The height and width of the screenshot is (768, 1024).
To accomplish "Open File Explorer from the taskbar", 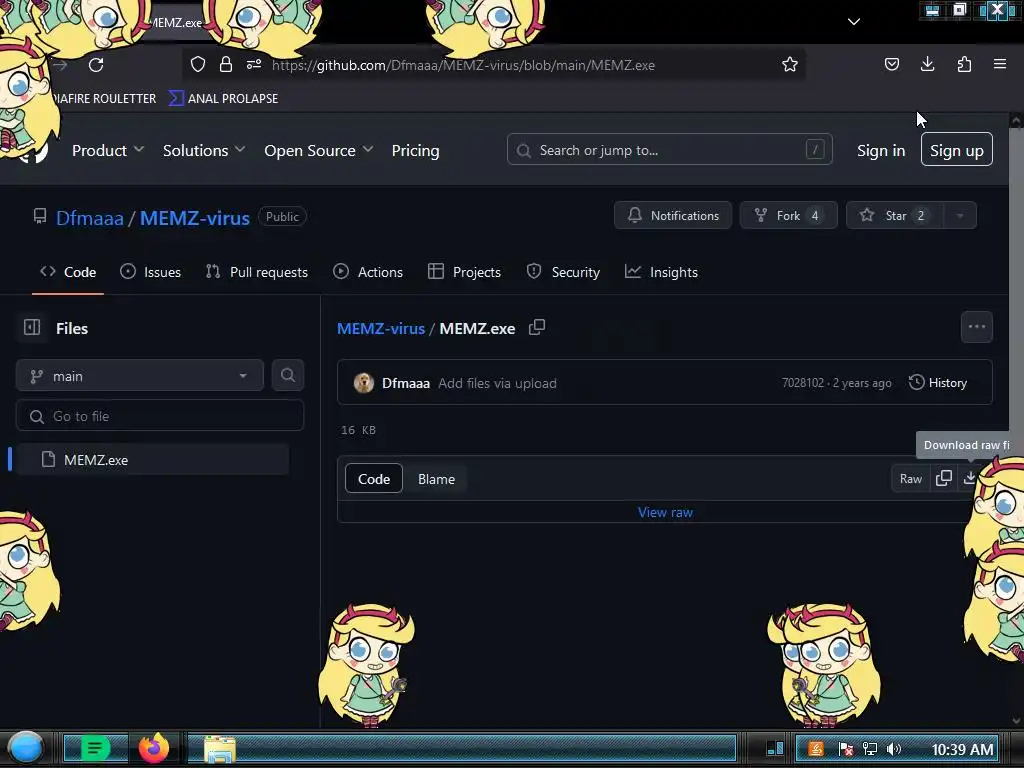I will coord(220,749).
